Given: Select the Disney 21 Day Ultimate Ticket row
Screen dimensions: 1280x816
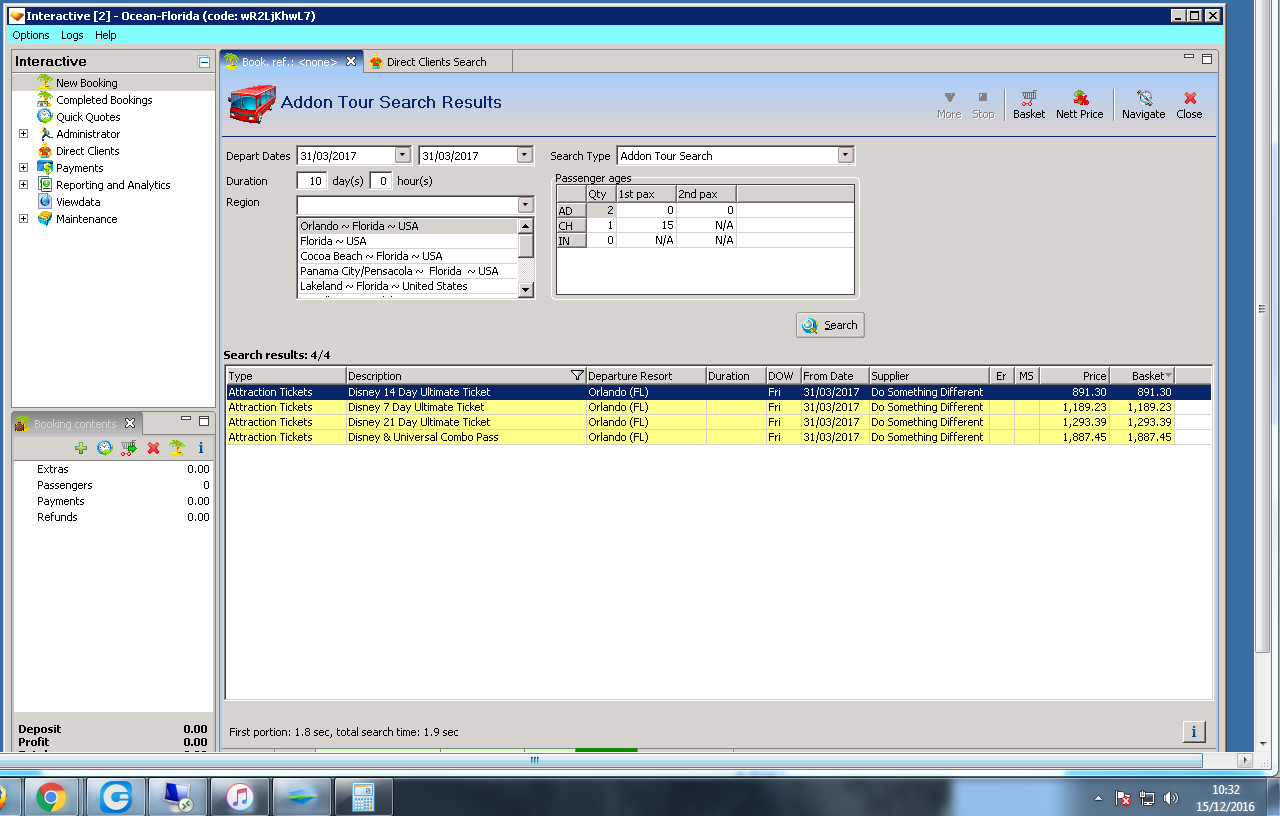Looking at the screenshot, I should [x=718, y=422].
